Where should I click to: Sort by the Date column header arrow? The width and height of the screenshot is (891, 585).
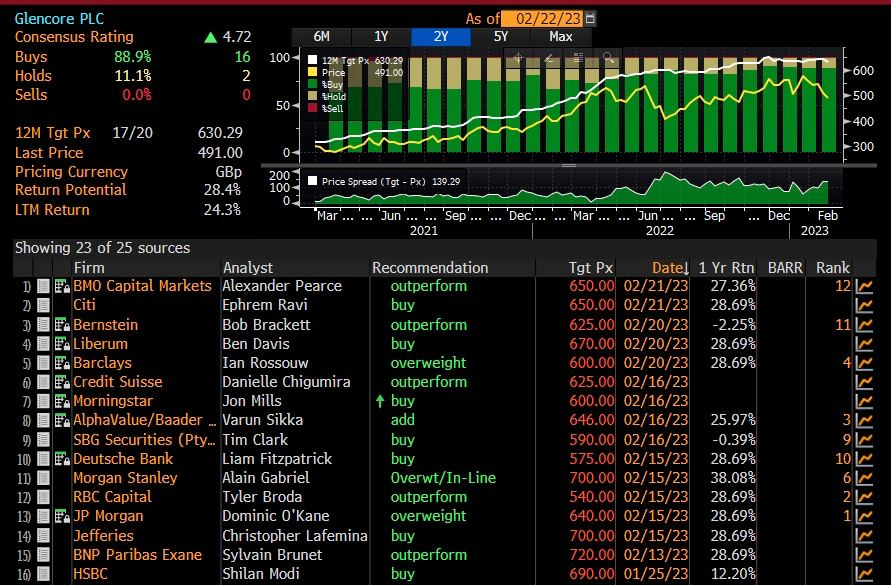(686, 268)
